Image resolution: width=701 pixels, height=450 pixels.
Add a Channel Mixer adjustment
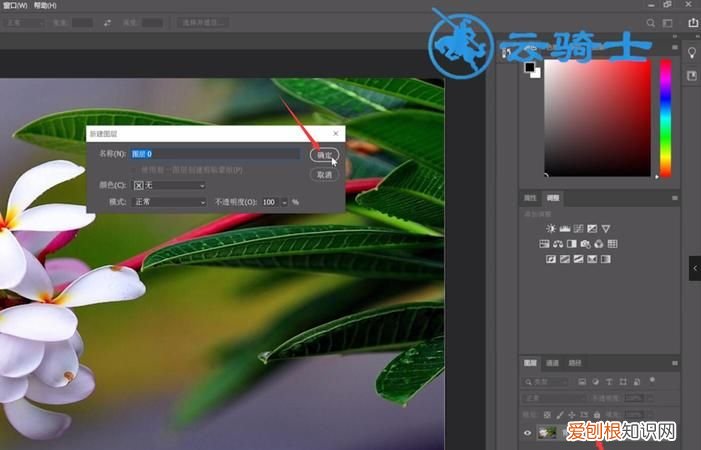click(x=599, y=244)
